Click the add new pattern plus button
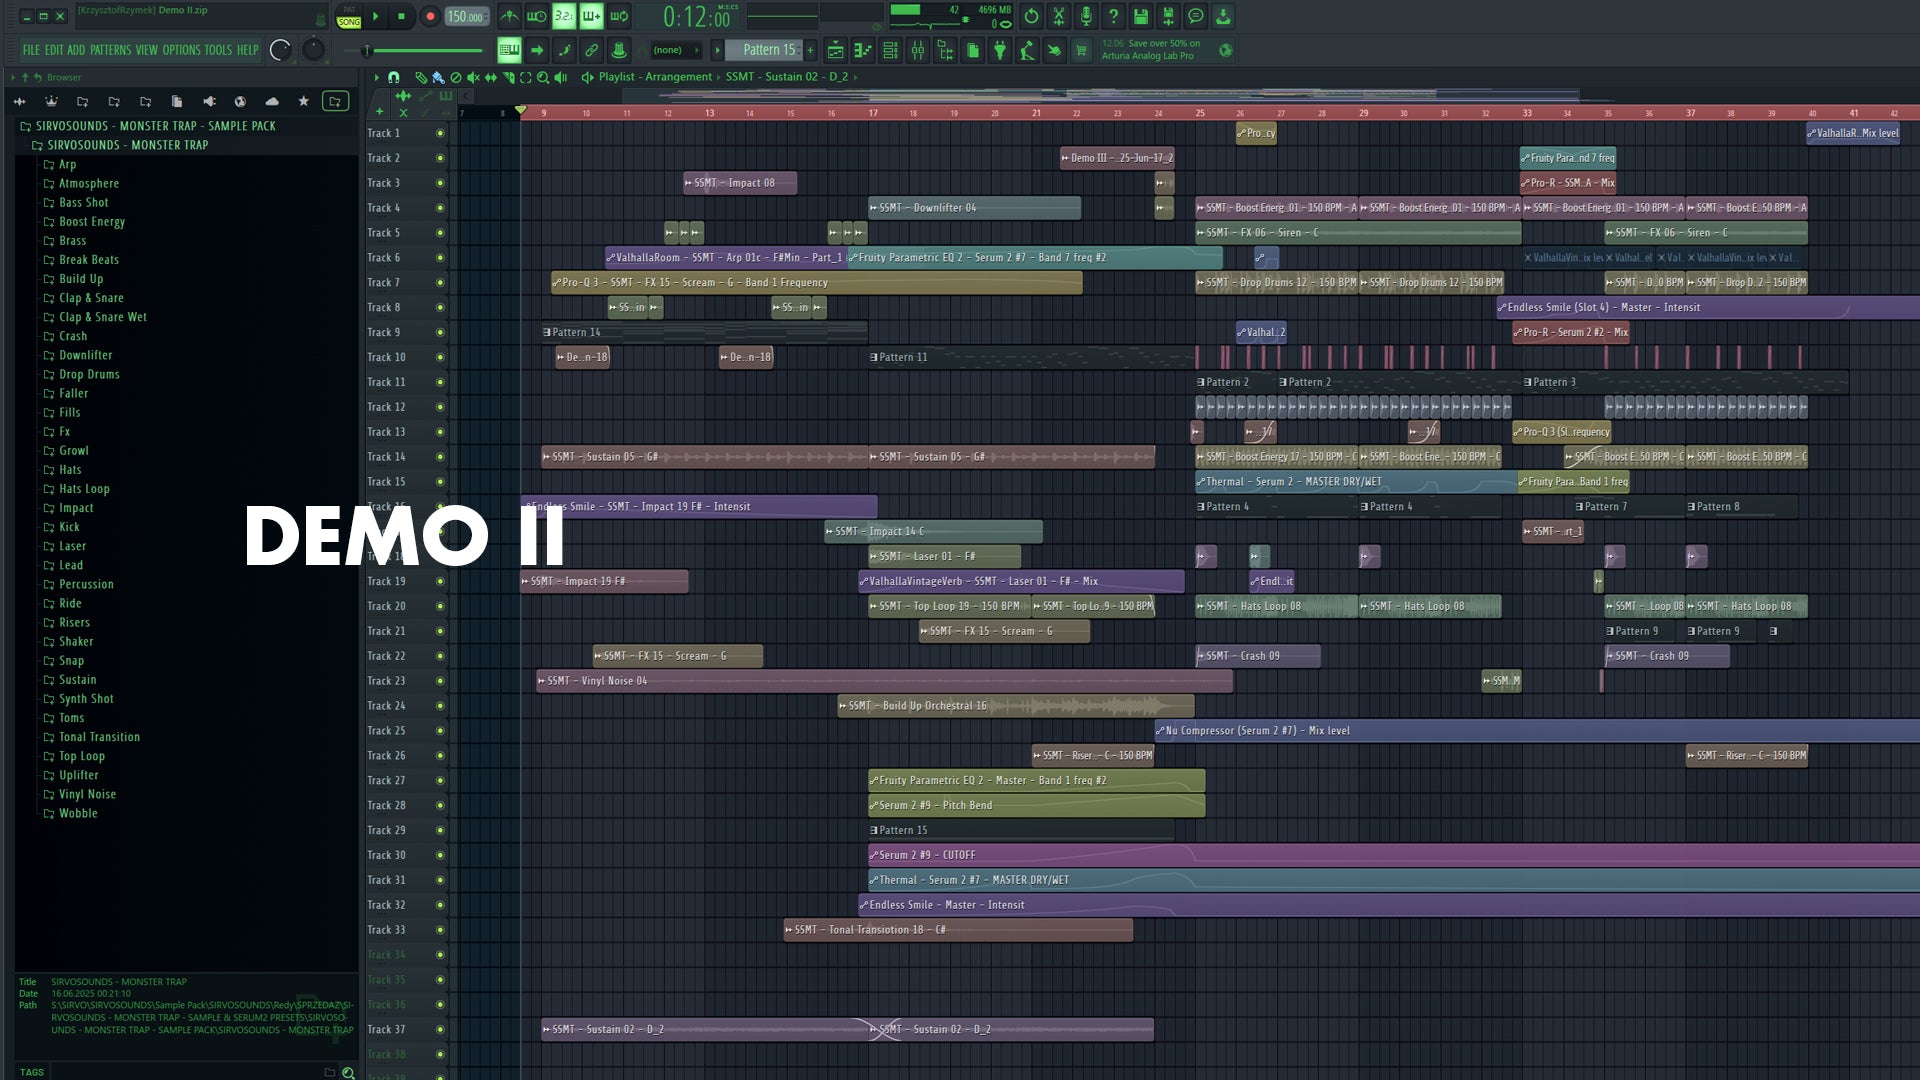1920x1080 pixels. [810, 50]
